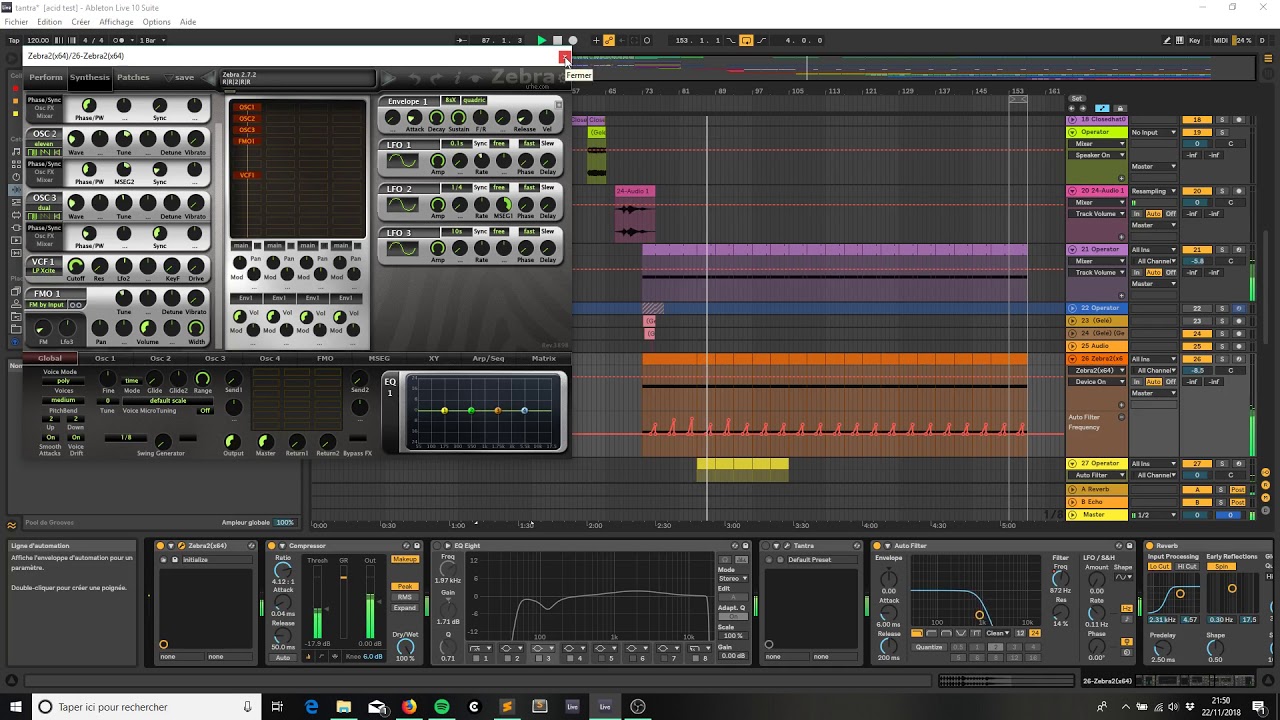
Task: Click the Ableton transport Play button
Action: pyautogui.click(x=542, y=40)
